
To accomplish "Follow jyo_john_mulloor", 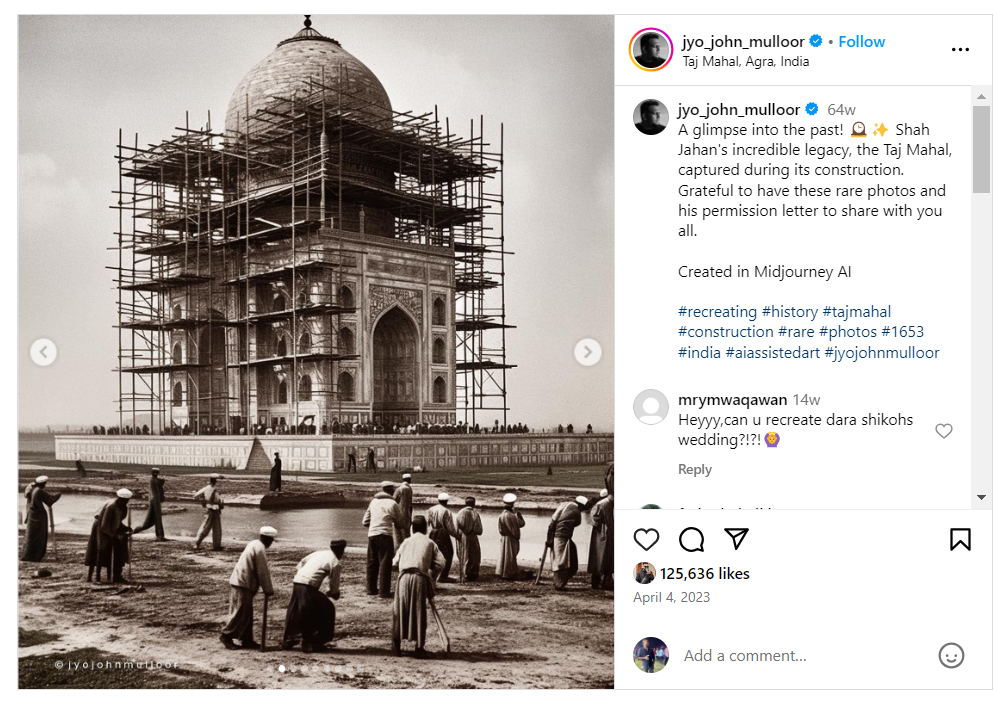I will pyautogui.click(x=861, y=42).
